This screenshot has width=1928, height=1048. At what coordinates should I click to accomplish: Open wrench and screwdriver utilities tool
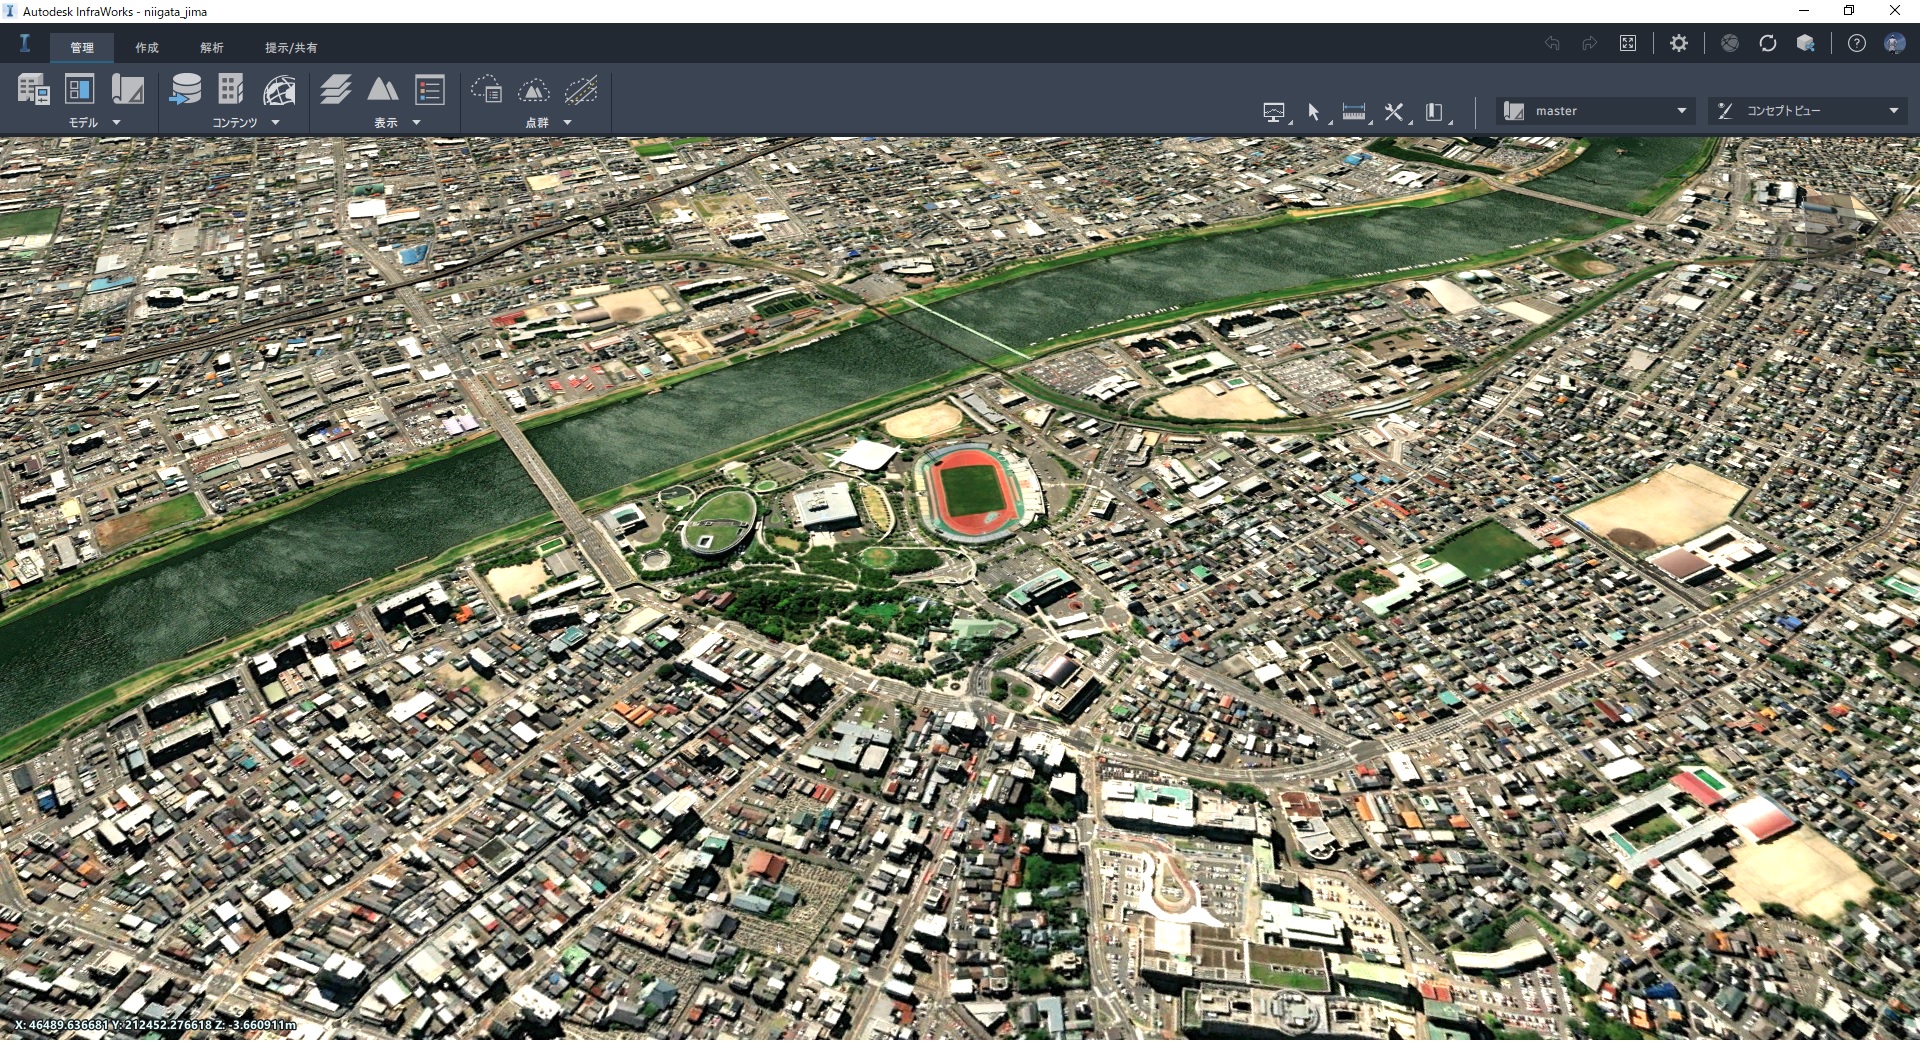tap(1394, 112)
